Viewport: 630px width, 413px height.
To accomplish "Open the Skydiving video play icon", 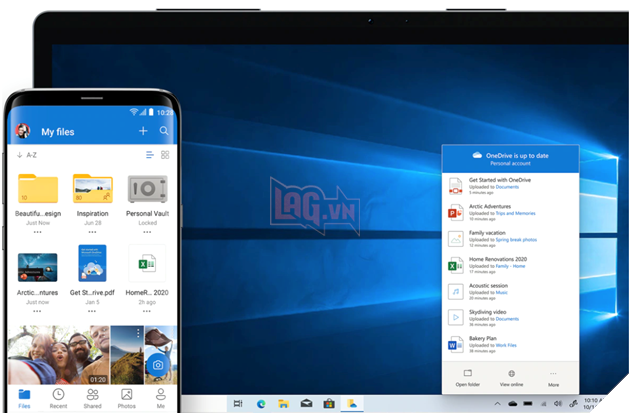I will (456, 317).
